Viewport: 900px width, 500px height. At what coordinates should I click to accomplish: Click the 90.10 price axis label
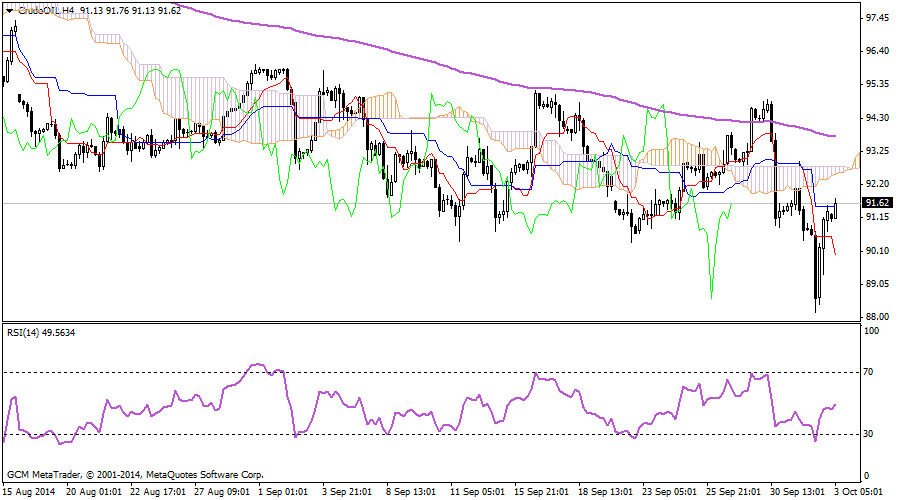click(879, 250)
